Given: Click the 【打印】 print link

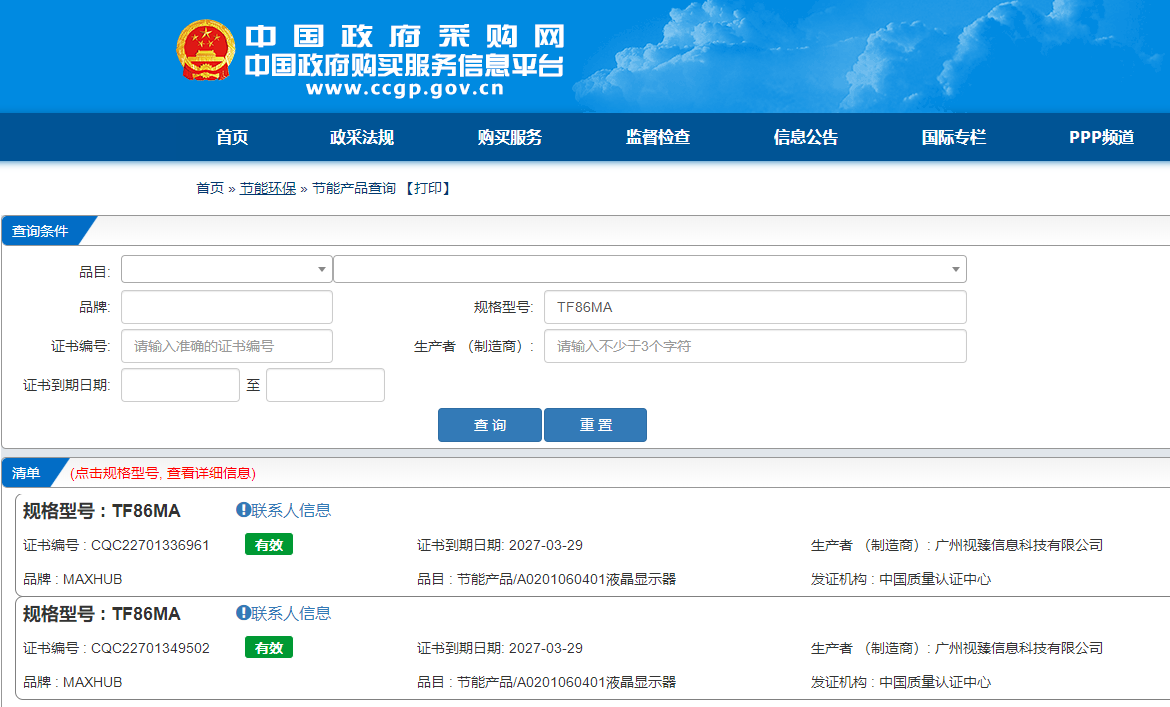Looking at the screenshot, I should click(x=428, y=188).
